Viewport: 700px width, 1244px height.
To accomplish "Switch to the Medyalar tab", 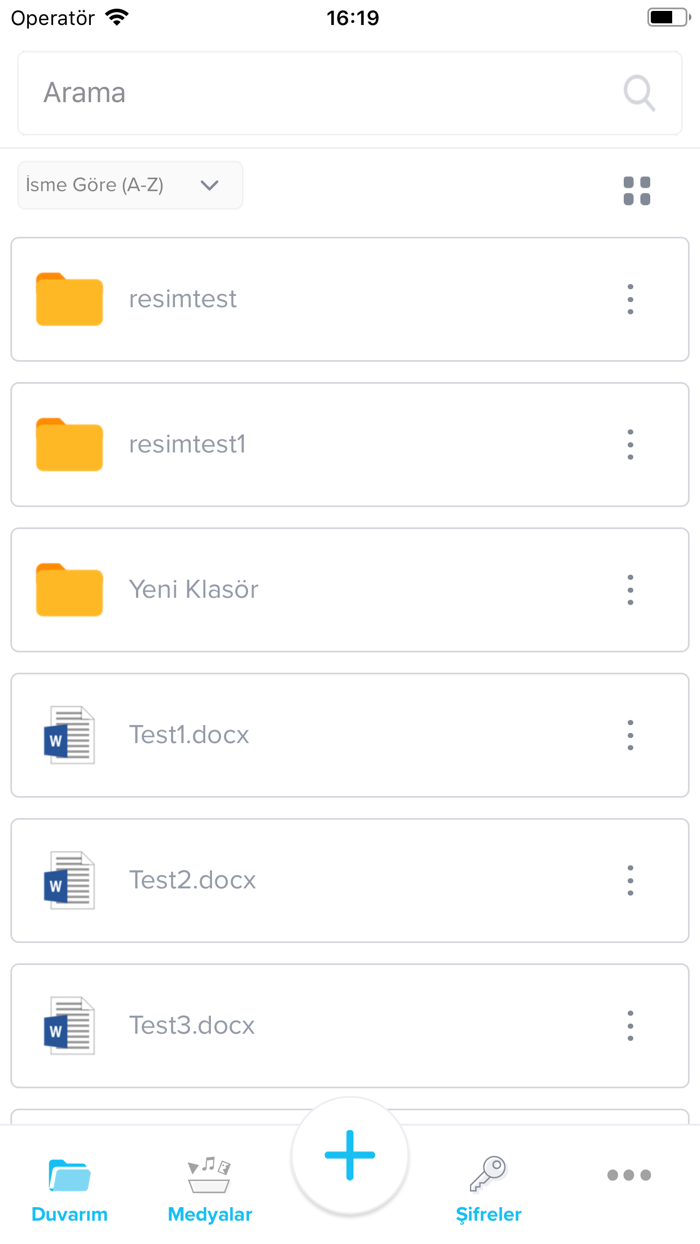I will tap(210, 1191).
